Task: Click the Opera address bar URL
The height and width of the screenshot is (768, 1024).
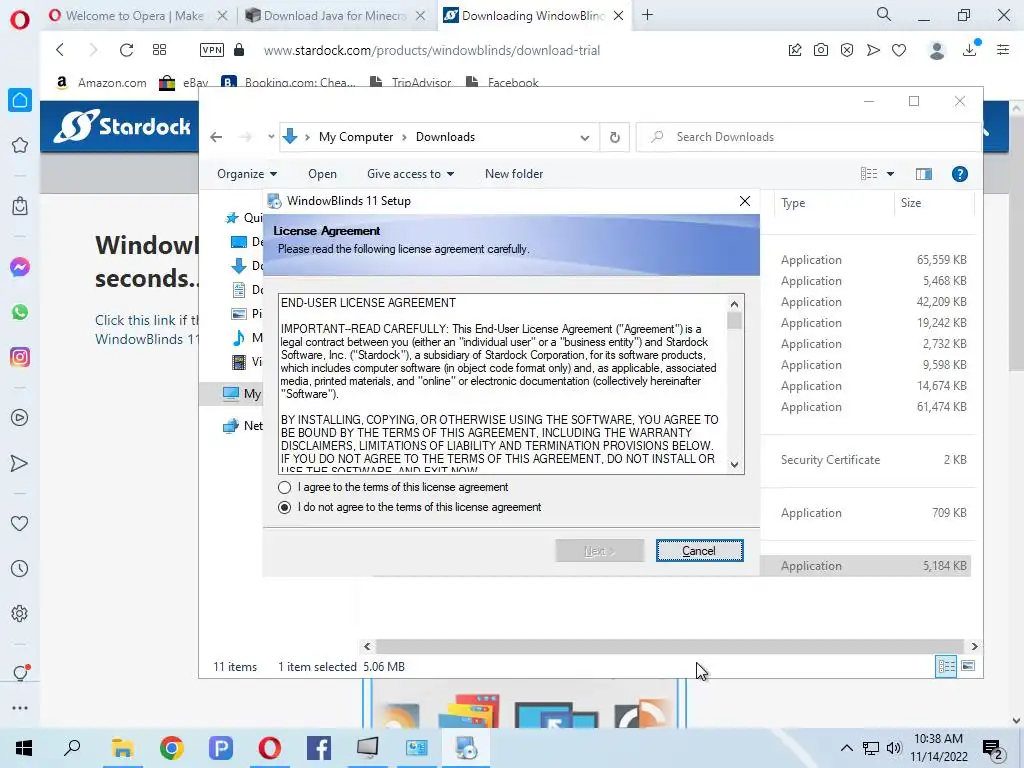Action: [432, 50]
